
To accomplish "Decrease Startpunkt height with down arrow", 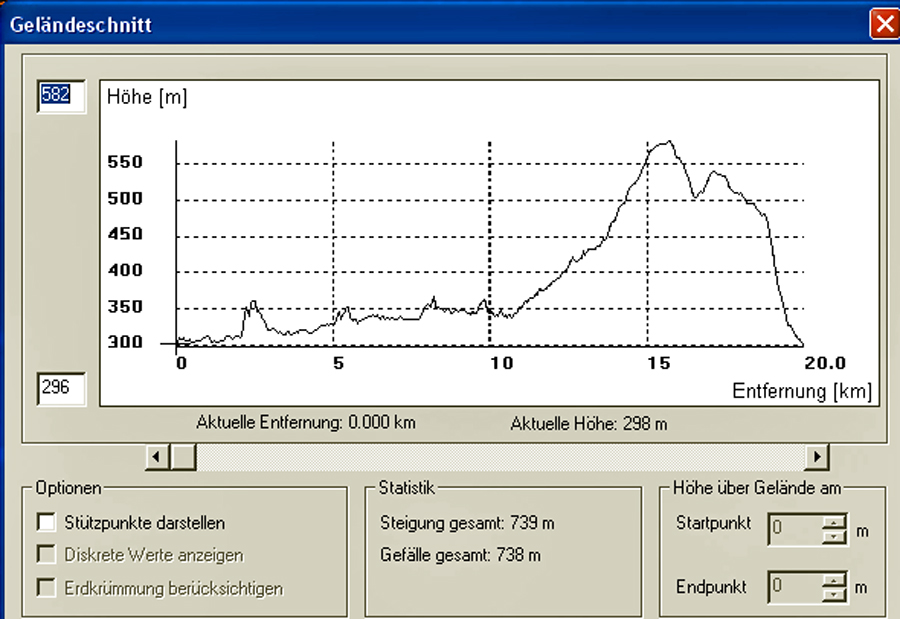I will (834, 537).
